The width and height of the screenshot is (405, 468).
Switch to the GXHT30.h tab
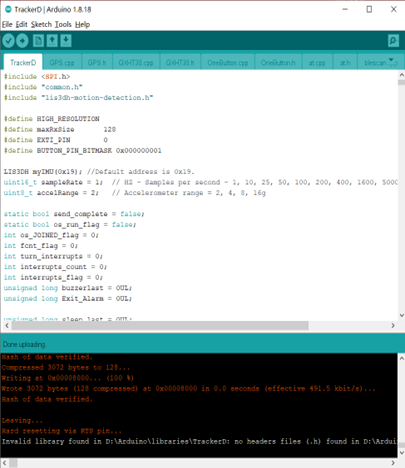[180, 63]
